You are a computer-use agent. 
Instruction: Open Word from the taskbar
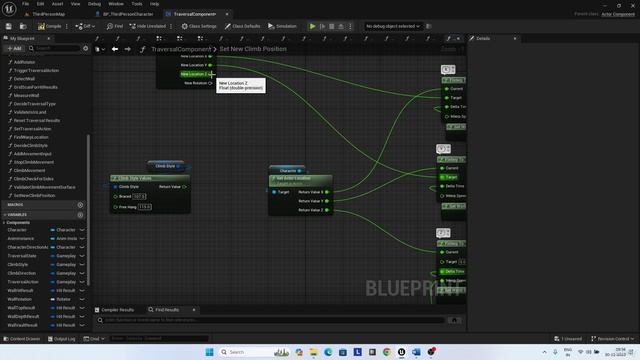[416, 352]
